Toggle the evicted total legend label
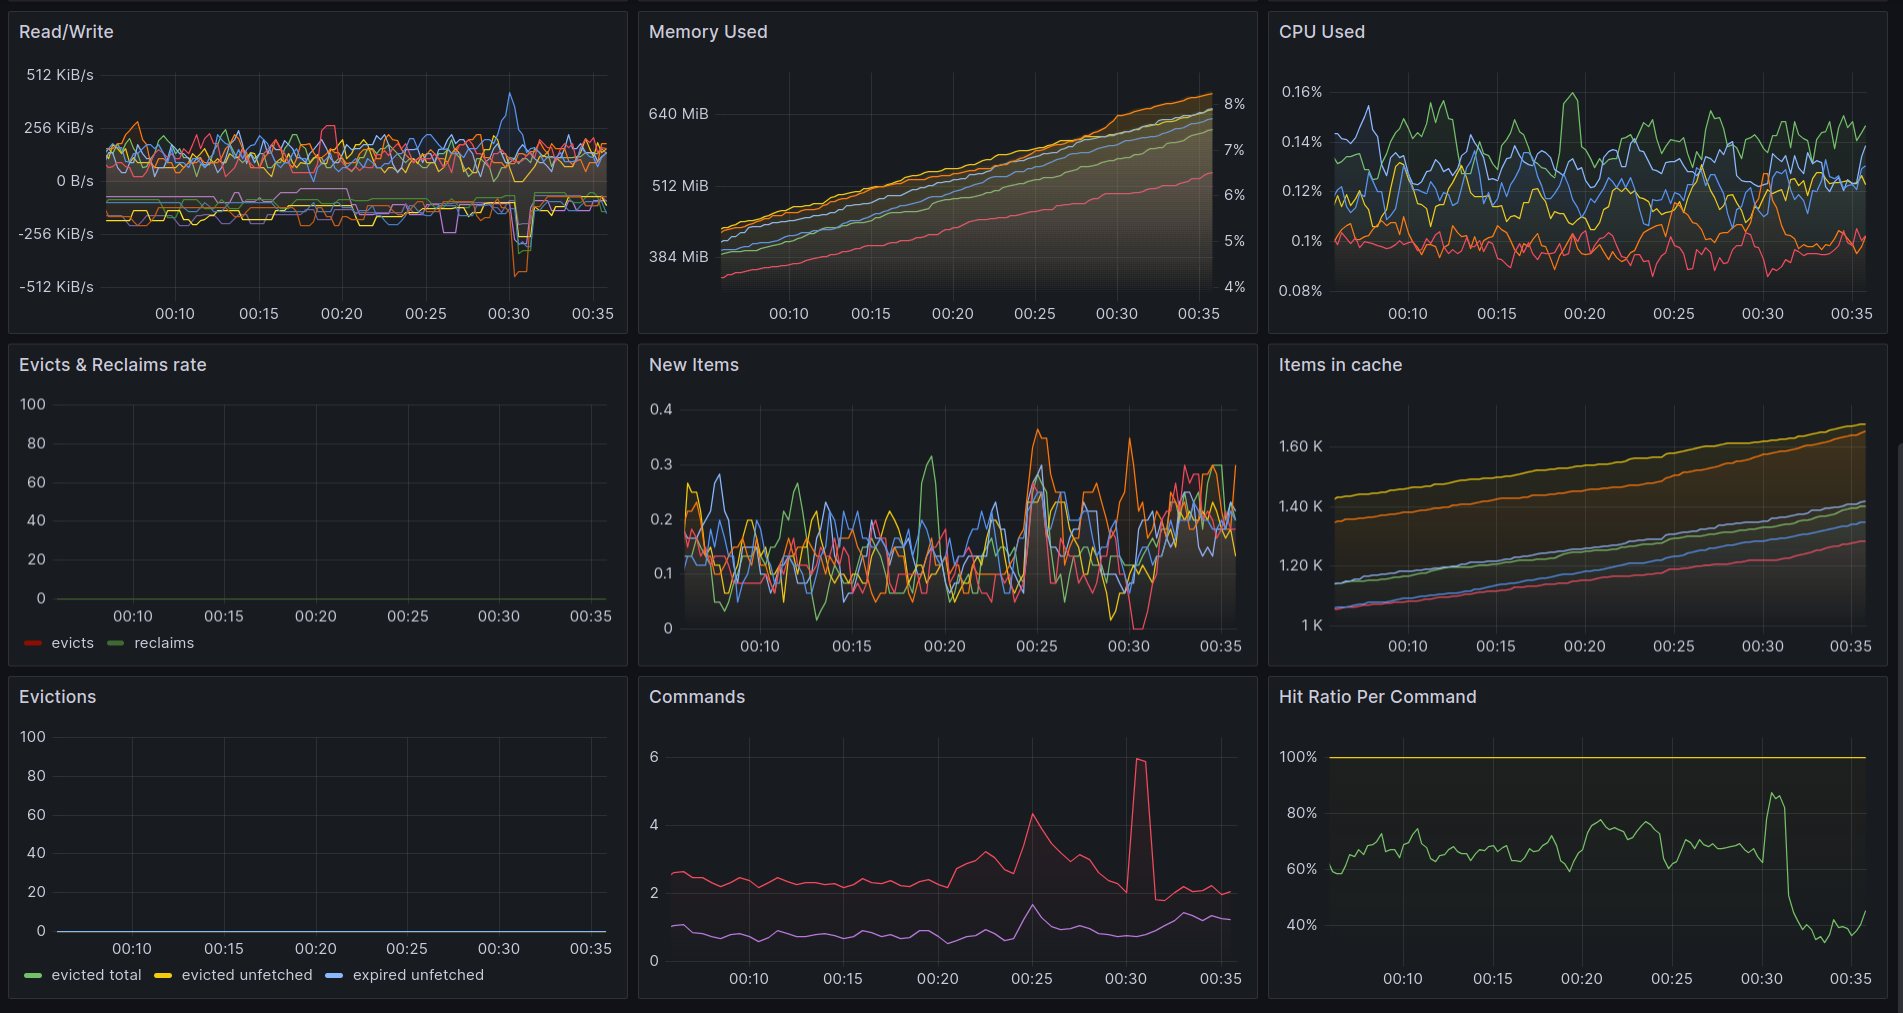This screenshot has width=1903, height=1013. 97,975
